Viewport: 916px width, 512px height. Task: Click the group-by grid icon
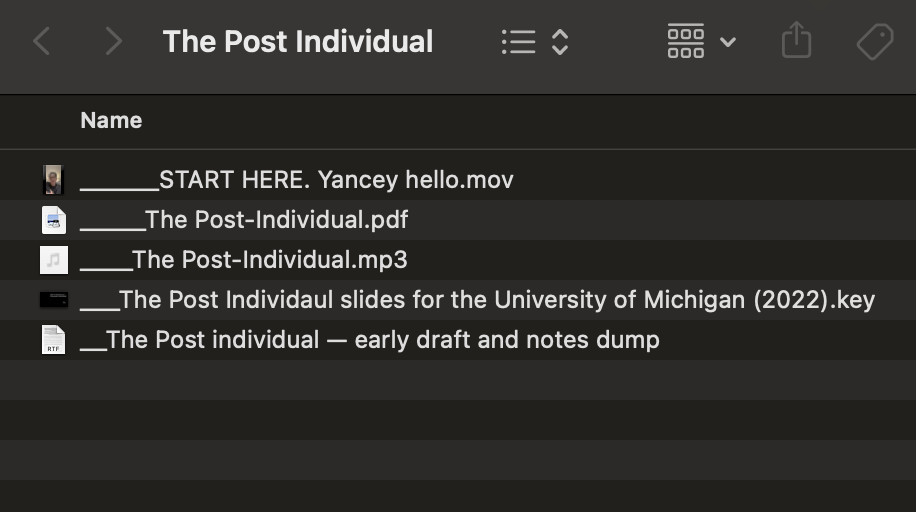(686, 41)
